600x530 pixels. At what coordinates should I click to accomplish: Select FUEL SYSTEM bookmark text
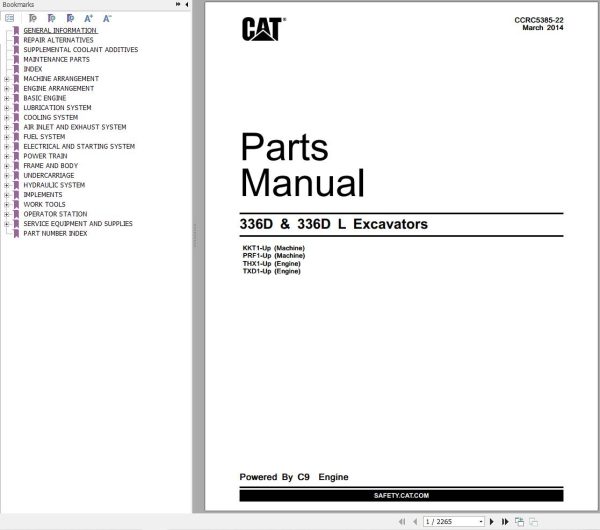coord(44,137)
